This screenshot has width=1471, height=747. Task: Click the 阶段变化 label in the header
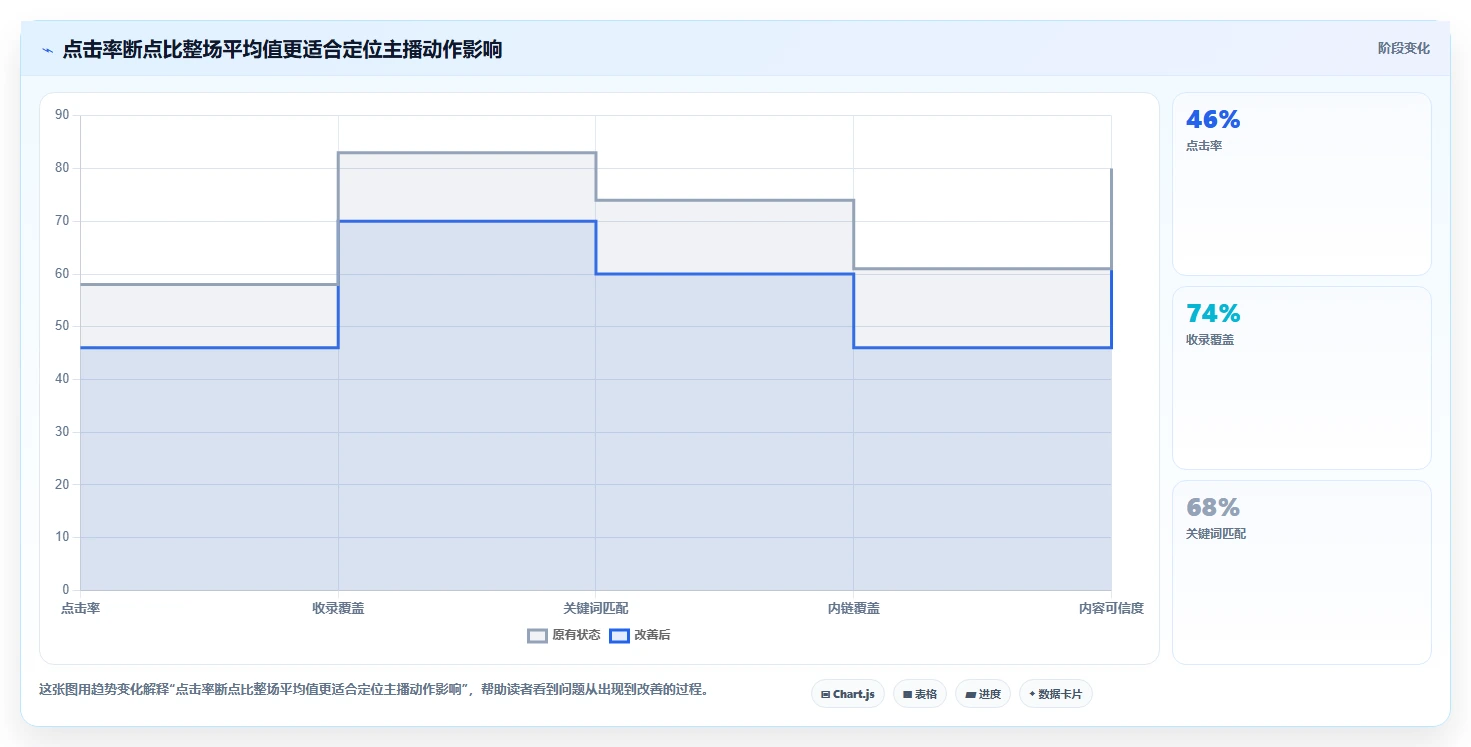point(1404,48)
